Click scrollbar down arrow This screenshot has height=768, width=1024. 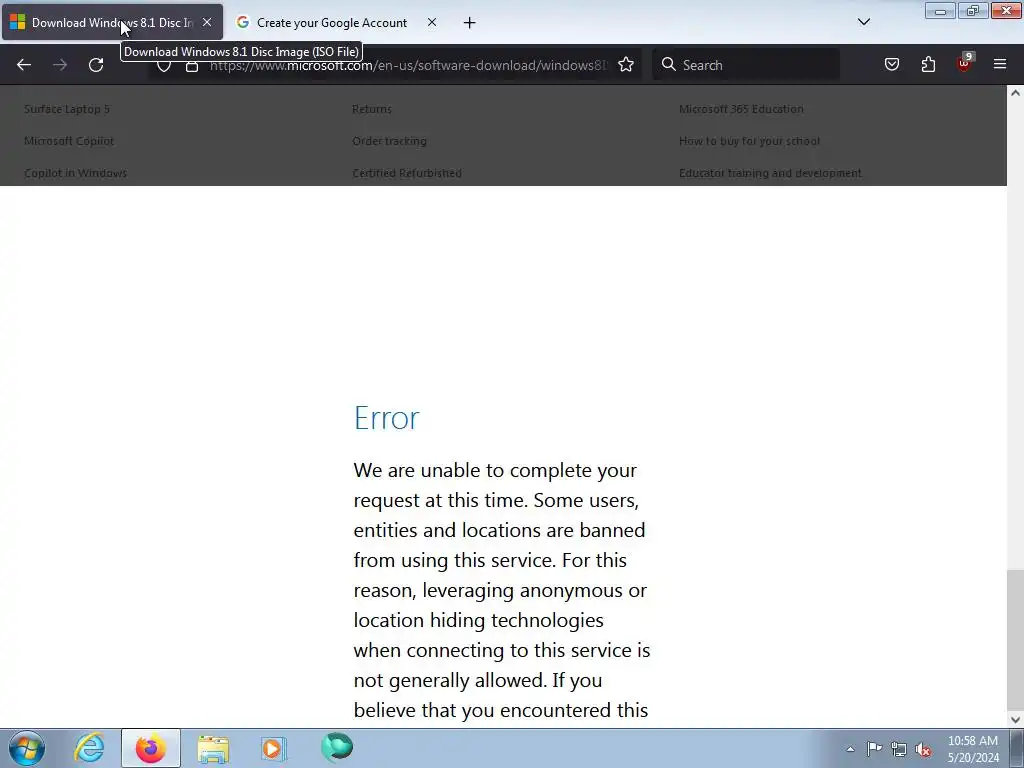coord(1015,720)
